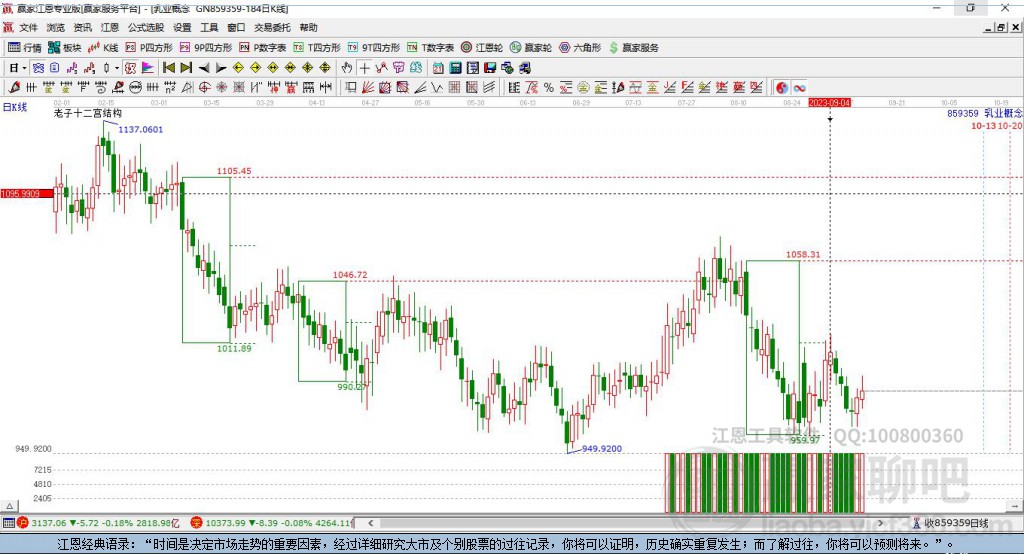Click the black left arrow icon

204,68
